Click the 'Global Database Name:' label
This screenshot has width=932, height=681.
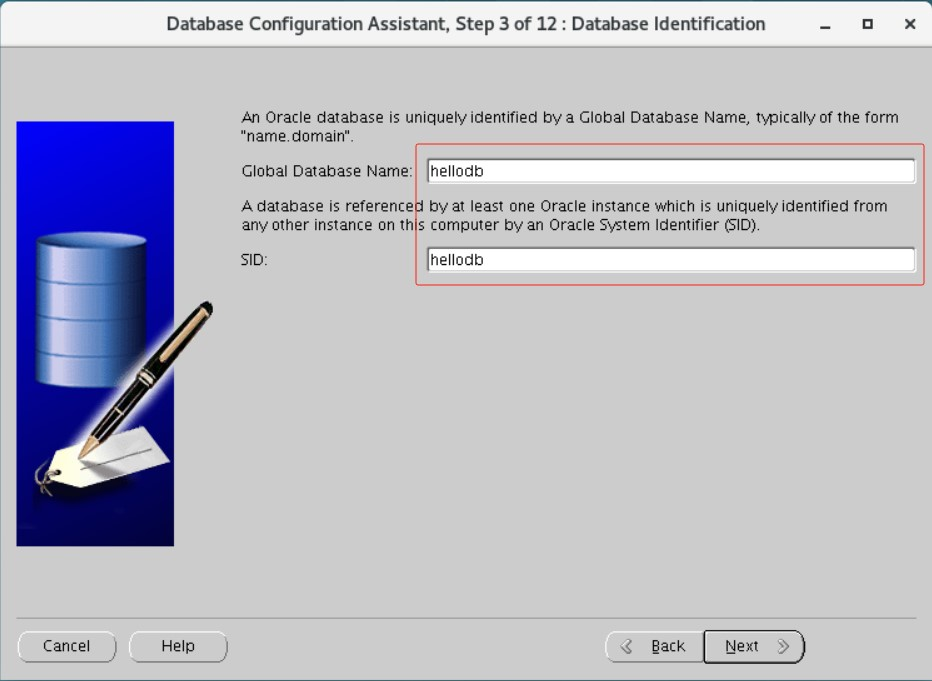[x=326, y=171]
